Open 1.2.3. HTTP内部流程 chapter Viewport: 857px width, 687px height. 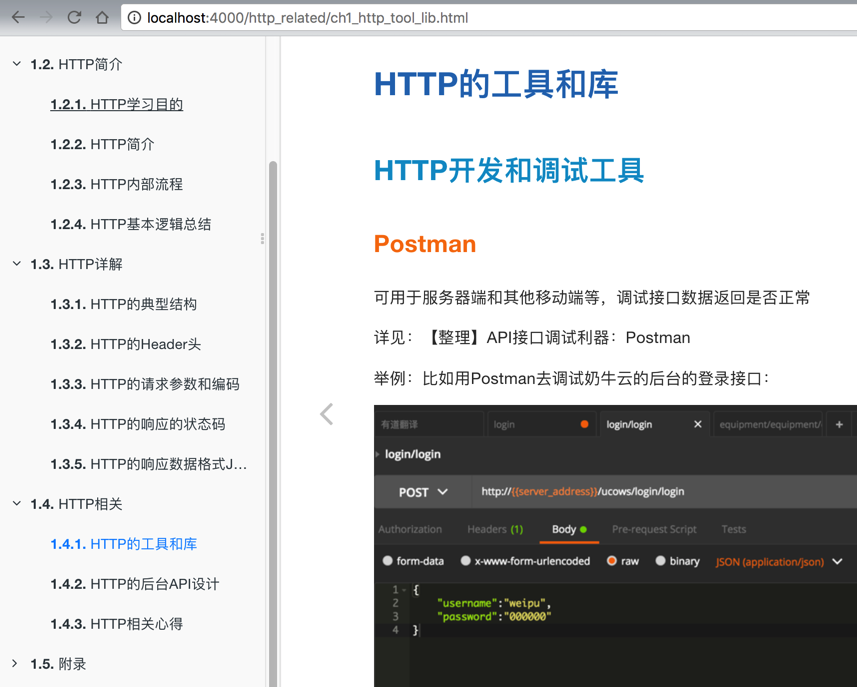(x=116, y=184)
